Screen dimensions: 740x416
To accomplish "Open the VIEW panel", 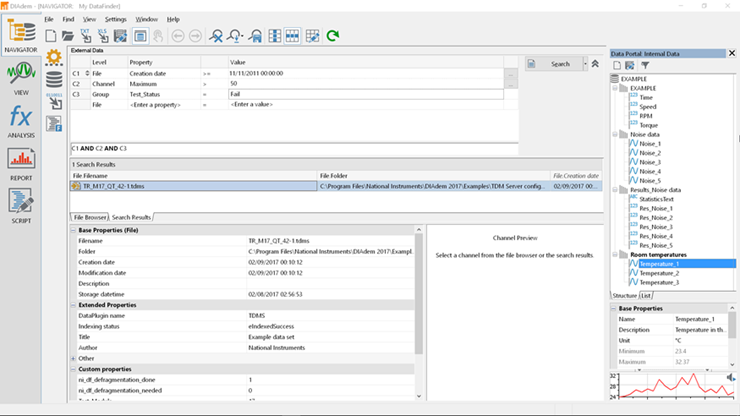I will click(x=21, y=78).
